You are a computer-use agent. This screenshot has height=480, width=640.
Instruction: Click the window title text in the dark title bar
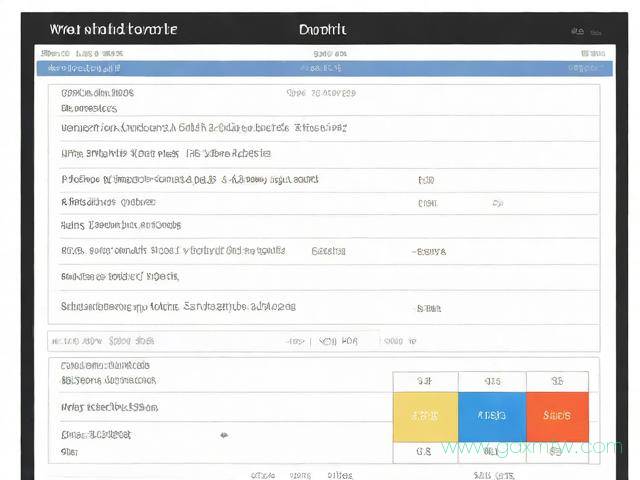click(113, 29)
